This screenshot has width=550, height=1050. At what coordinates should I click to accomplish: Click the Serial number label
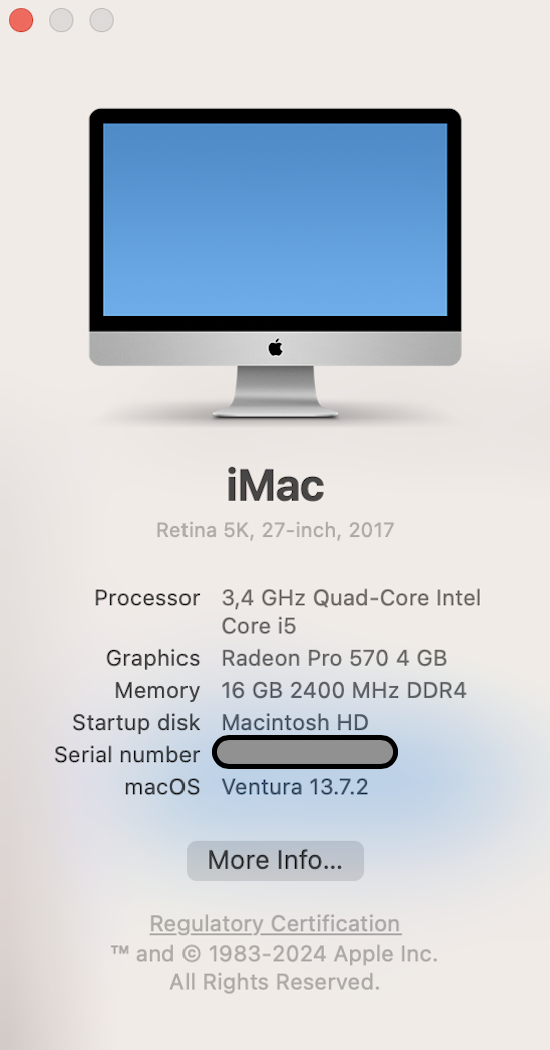click(x=127, y=755)
